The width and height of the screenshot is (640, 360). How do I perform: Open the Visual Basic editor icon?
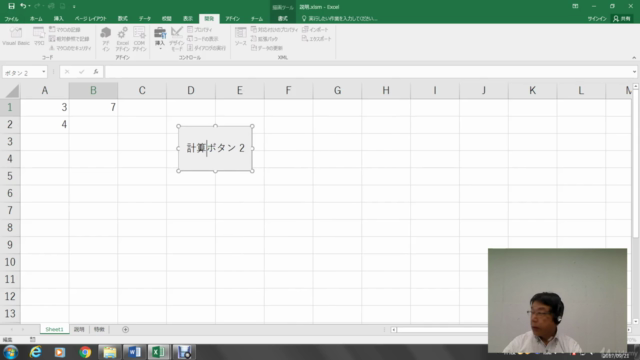tap(16, 36)
